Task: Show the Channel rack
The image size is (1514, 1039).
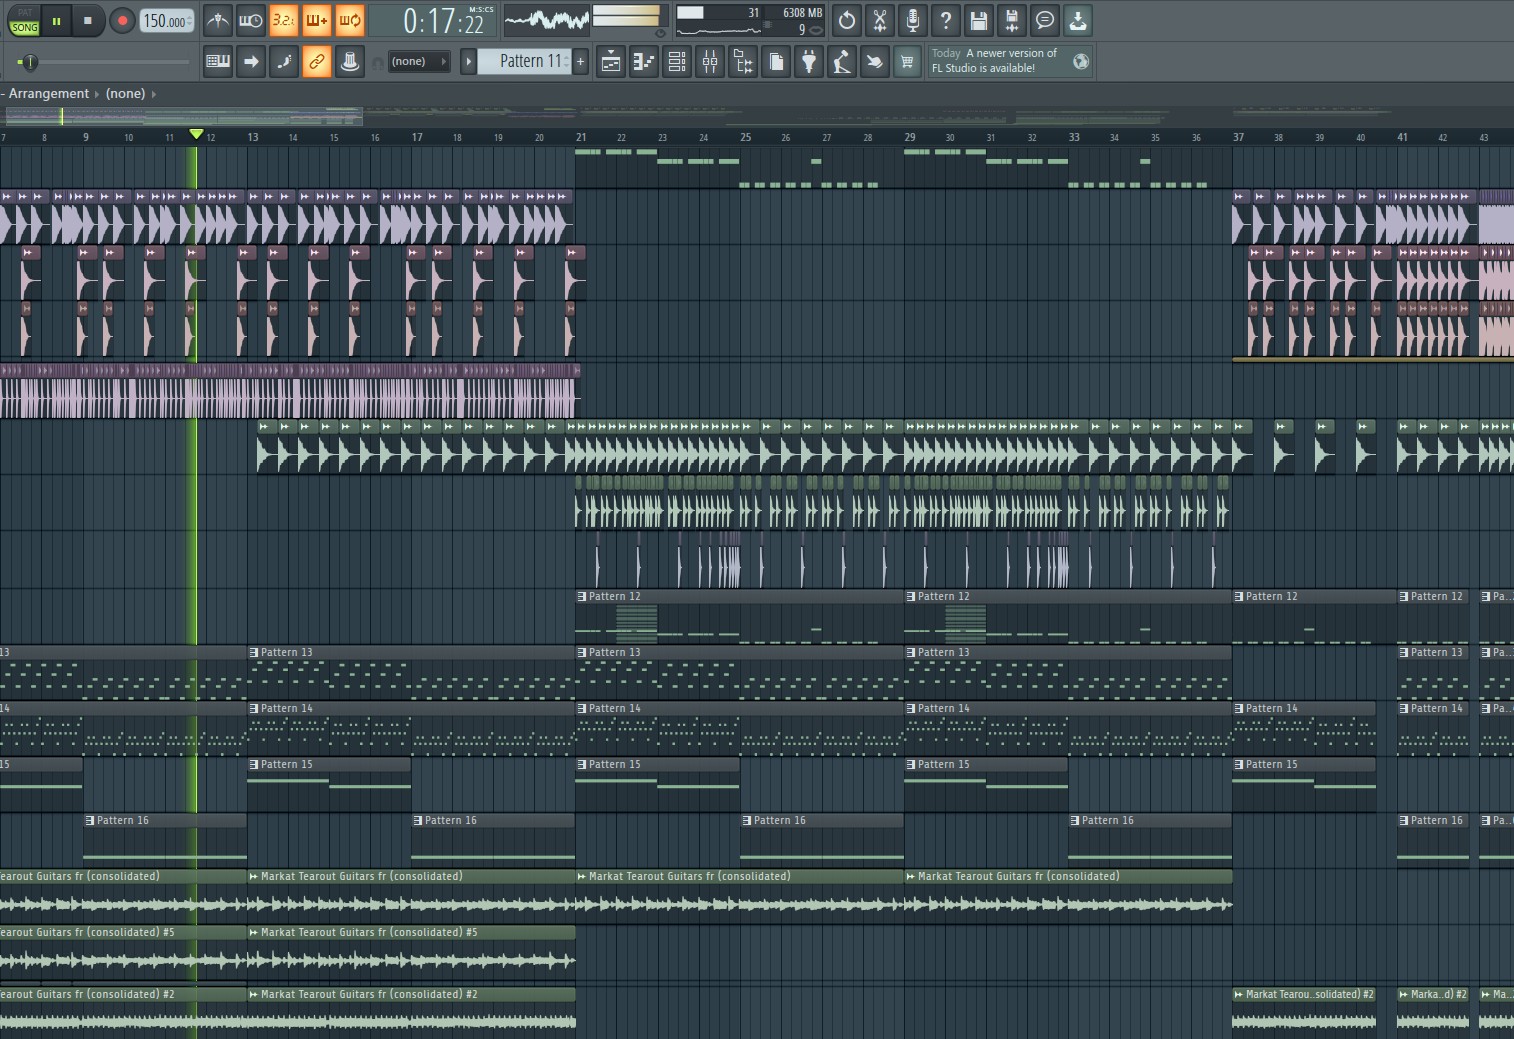Action: [x=677, y=62]
